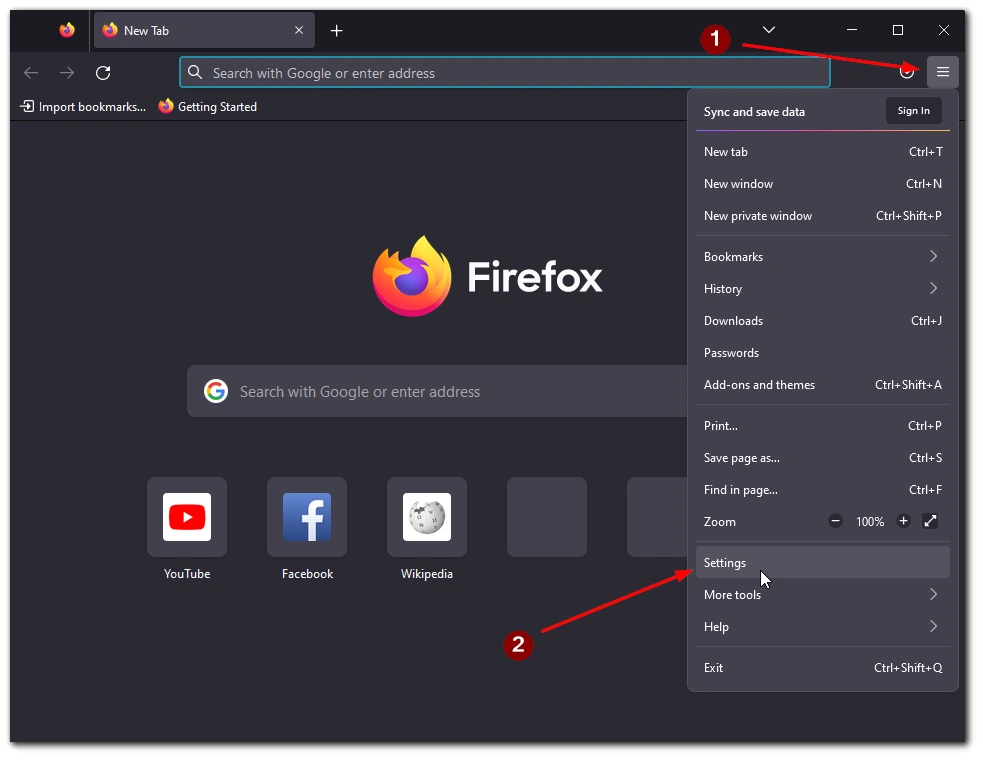This screenshot has height=760, width=983.
Task: Open the list all tabs dropdown arrow
Action: tap(769, 29)
